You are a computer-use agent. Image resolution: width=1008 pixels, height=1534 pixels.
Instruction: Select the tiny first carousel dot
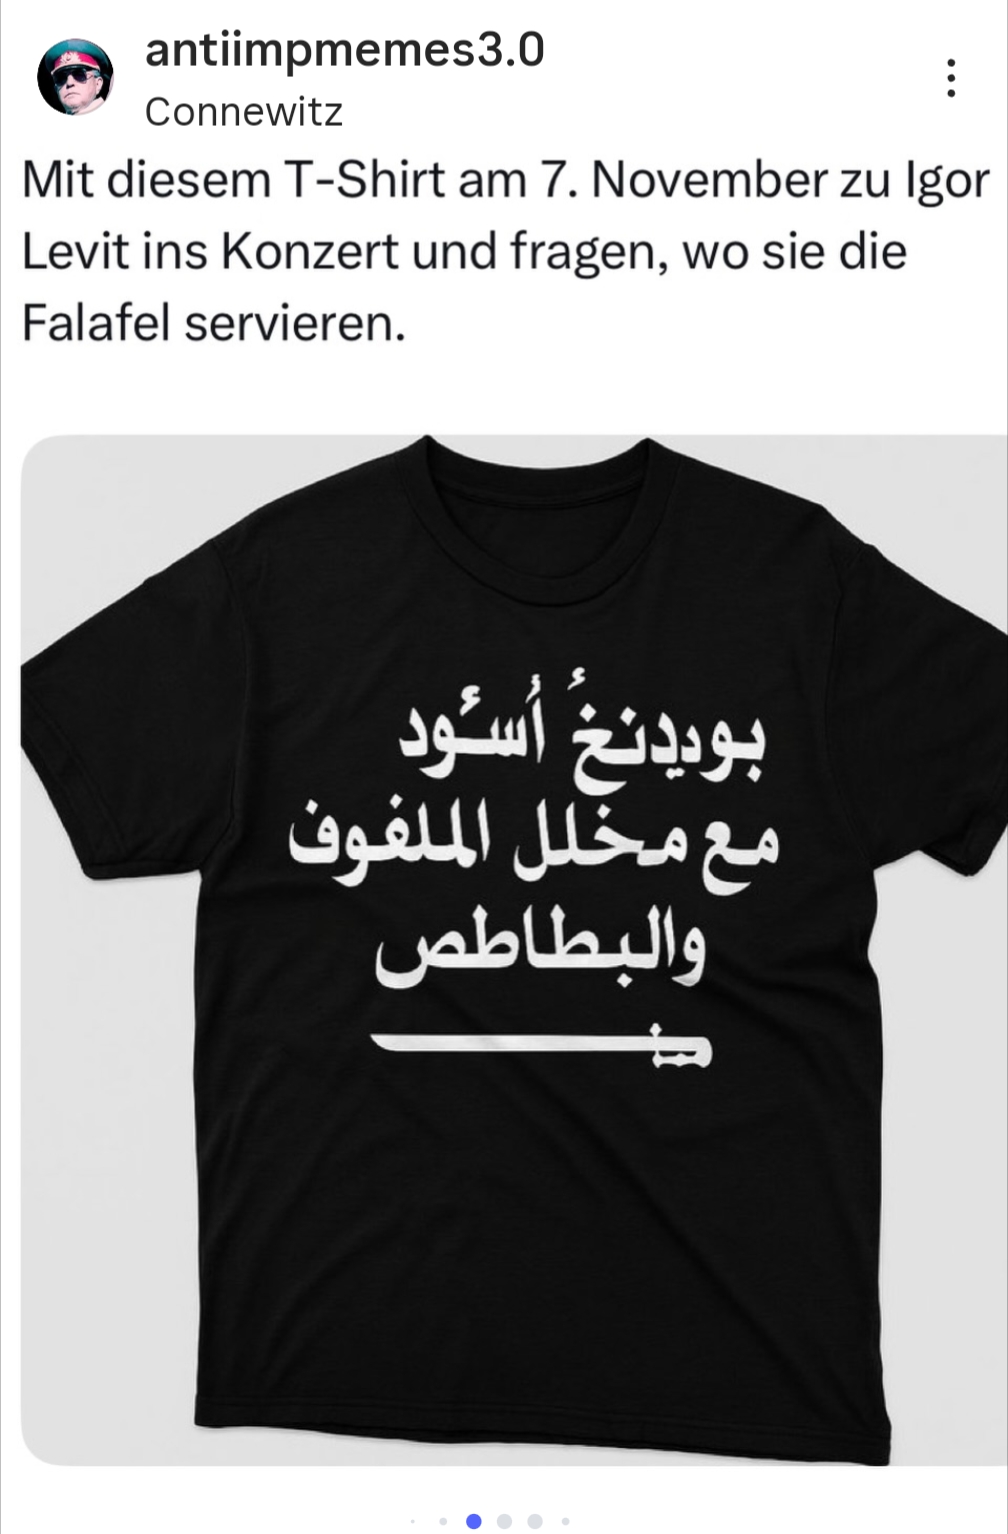coord(413,1521)
